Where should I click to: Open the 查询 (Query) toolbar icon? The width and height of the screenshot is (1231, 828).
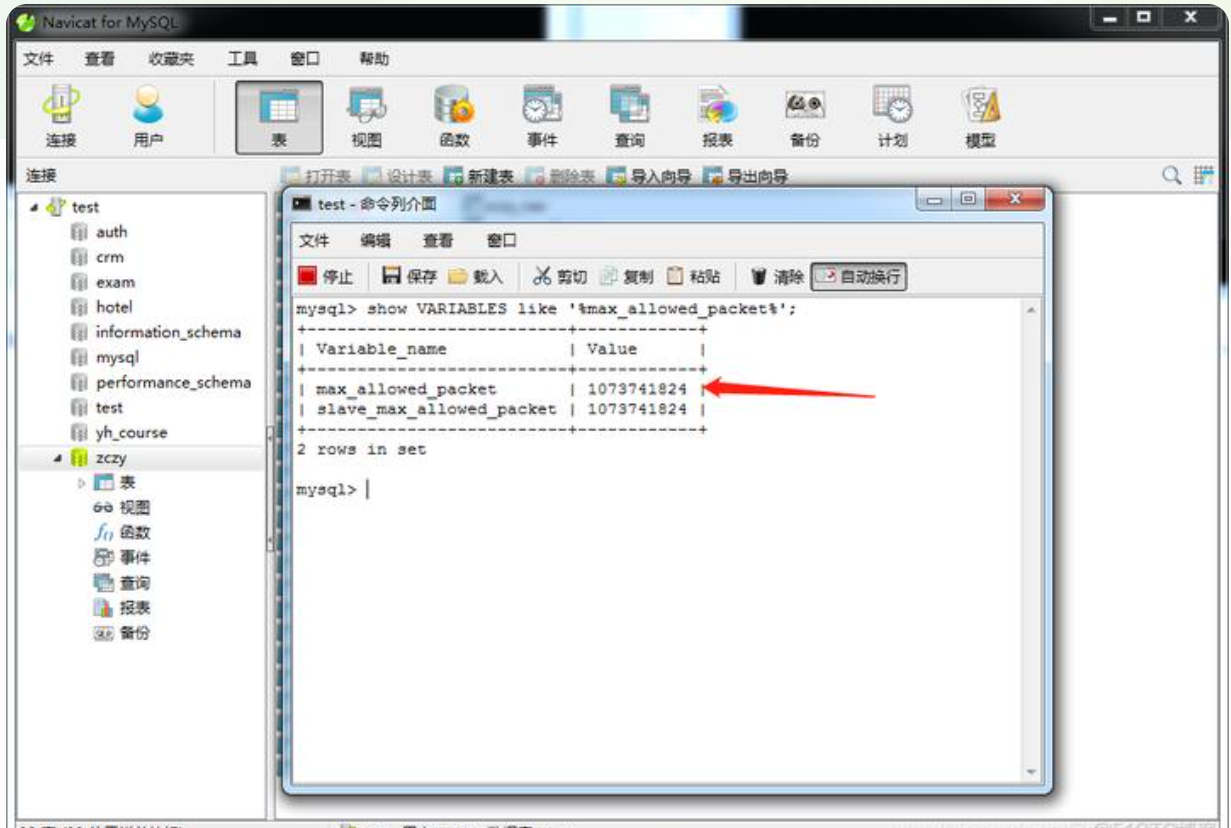629,116
